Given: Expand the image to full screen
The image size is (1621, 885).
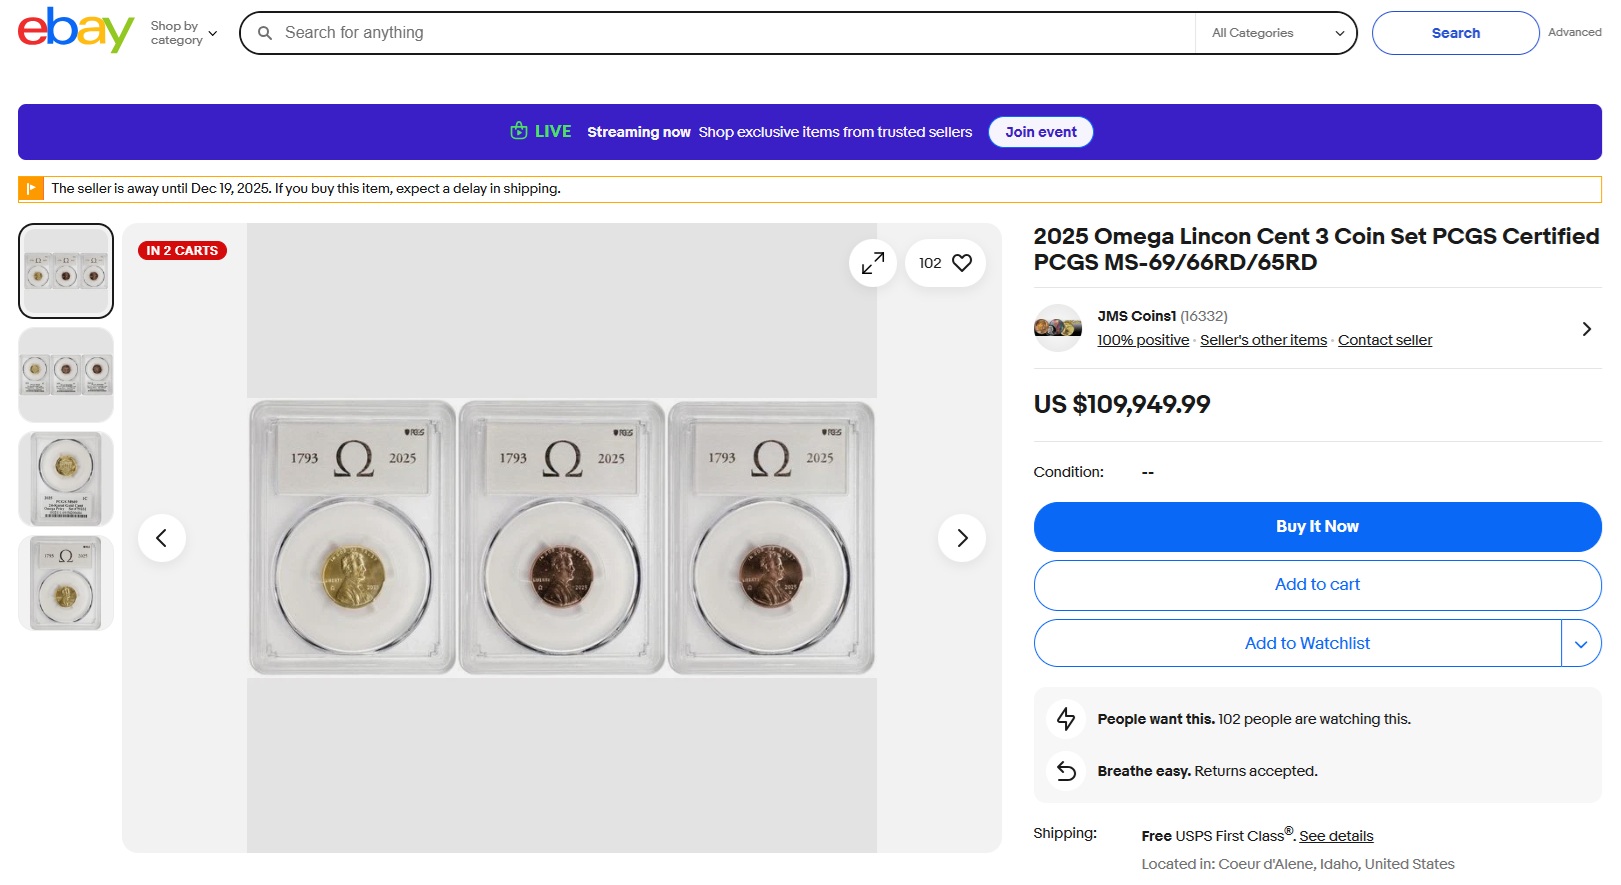Looking at the screenshot, I should coord(872,263).
